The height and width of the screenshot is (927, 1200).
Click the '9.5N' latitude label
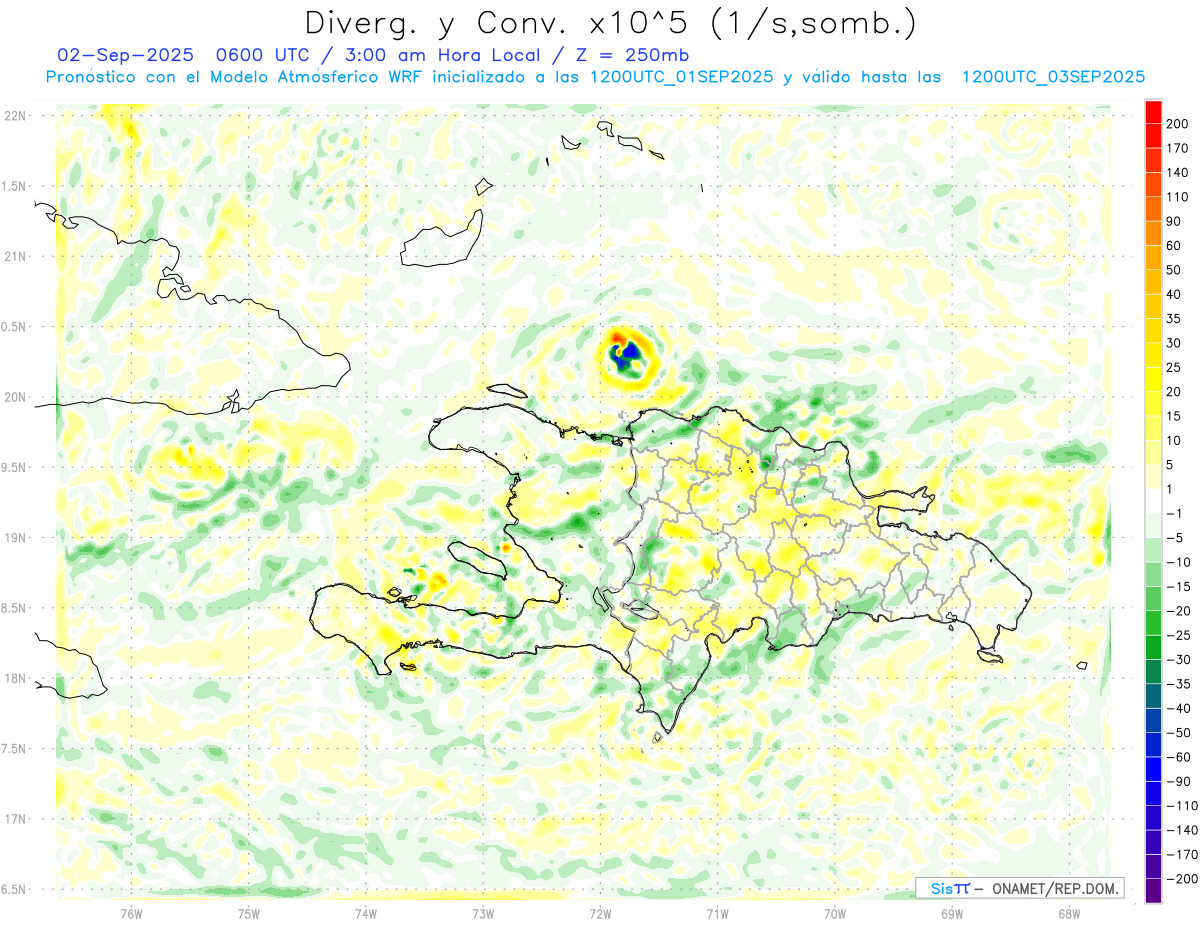(x=13, y=467)
